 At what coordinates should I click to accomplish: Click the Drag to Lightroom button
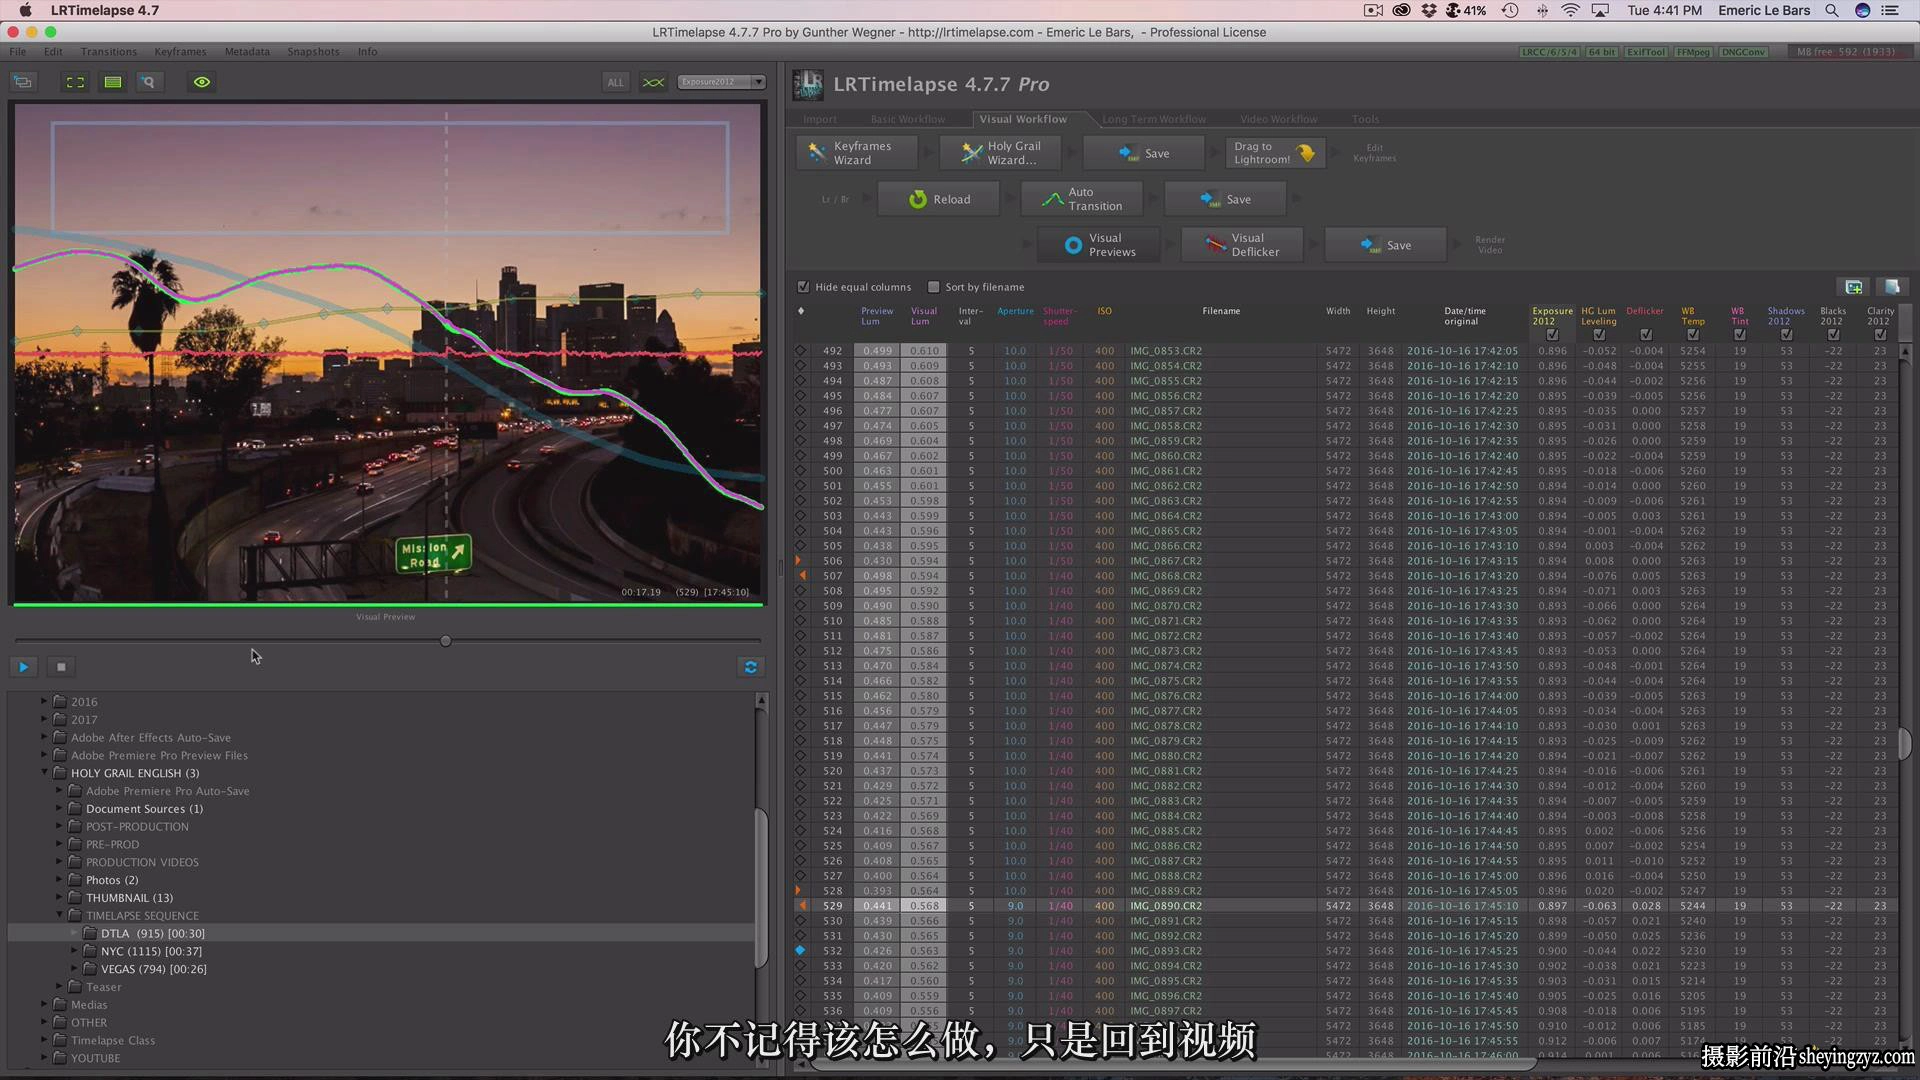(1275, 153)
